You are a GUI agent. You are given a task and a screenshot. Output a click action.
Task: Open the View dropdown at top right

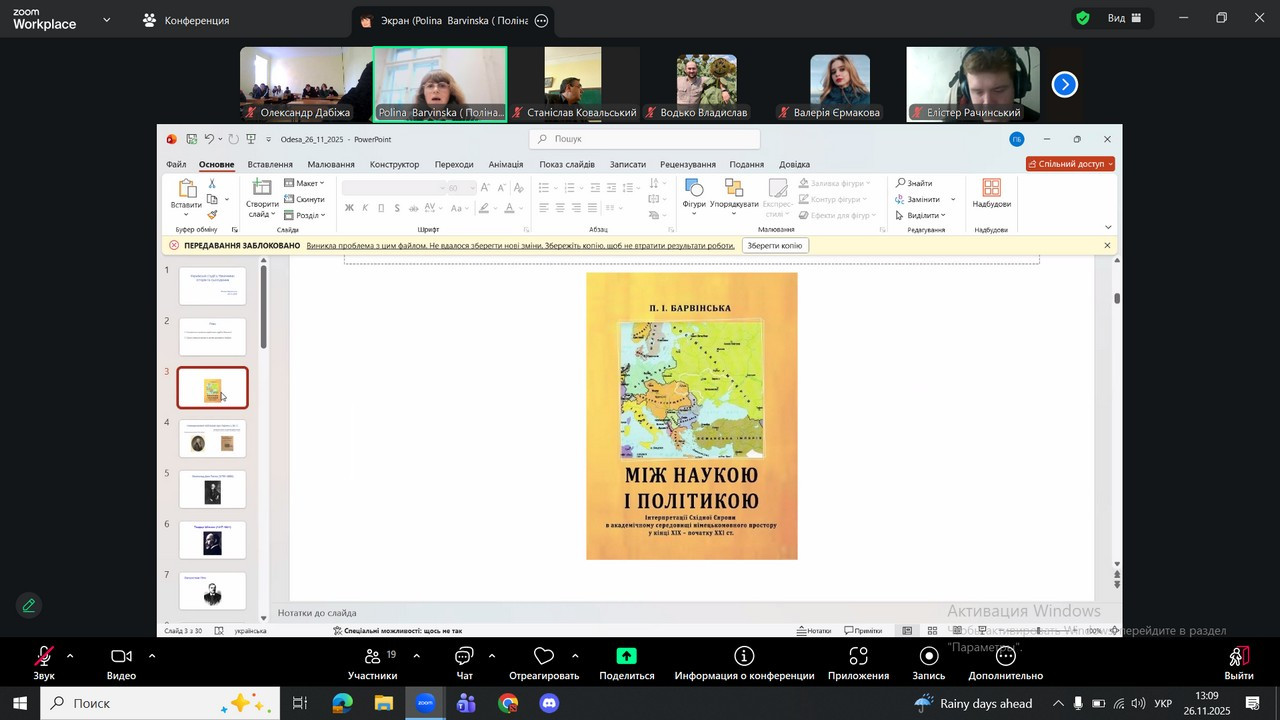pos(1124,18)
